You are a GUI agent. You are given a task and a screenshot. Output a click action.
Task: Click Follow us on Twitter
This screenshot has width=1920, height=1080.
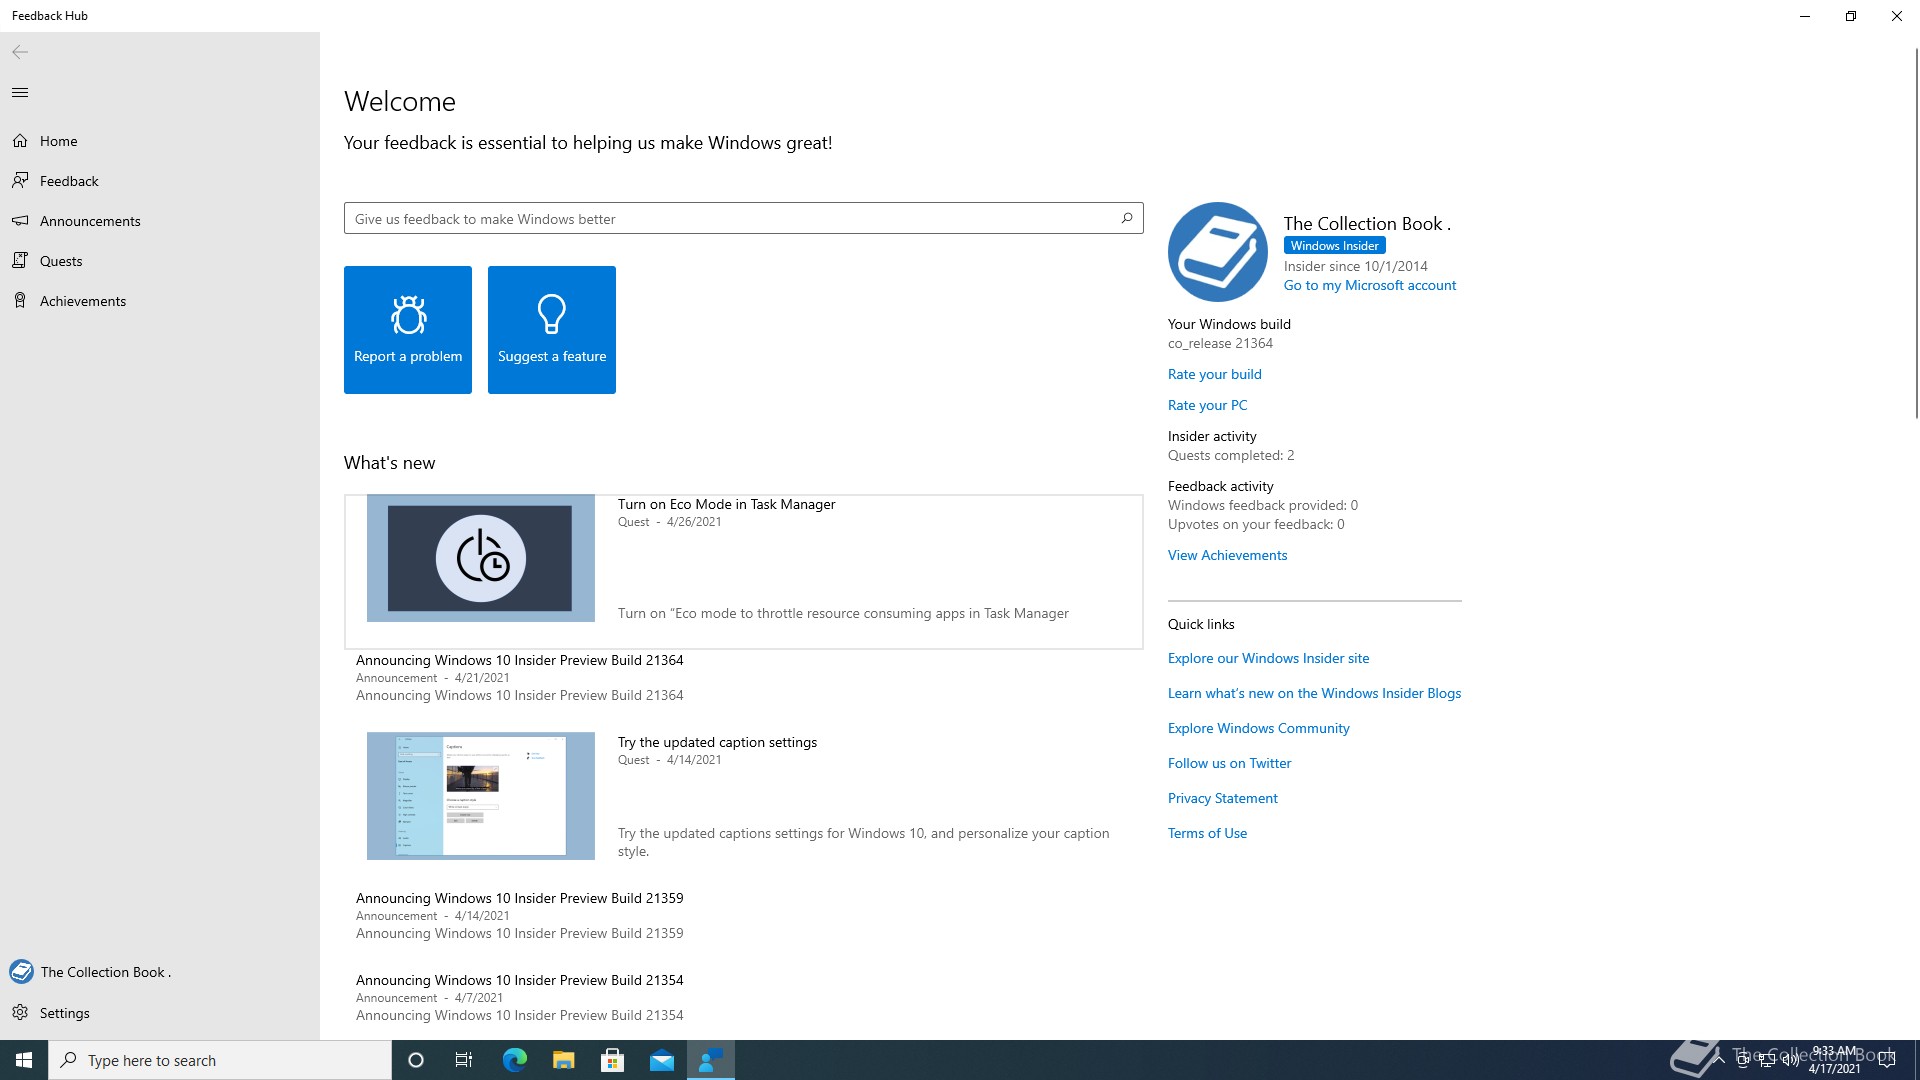[1230, 763]
